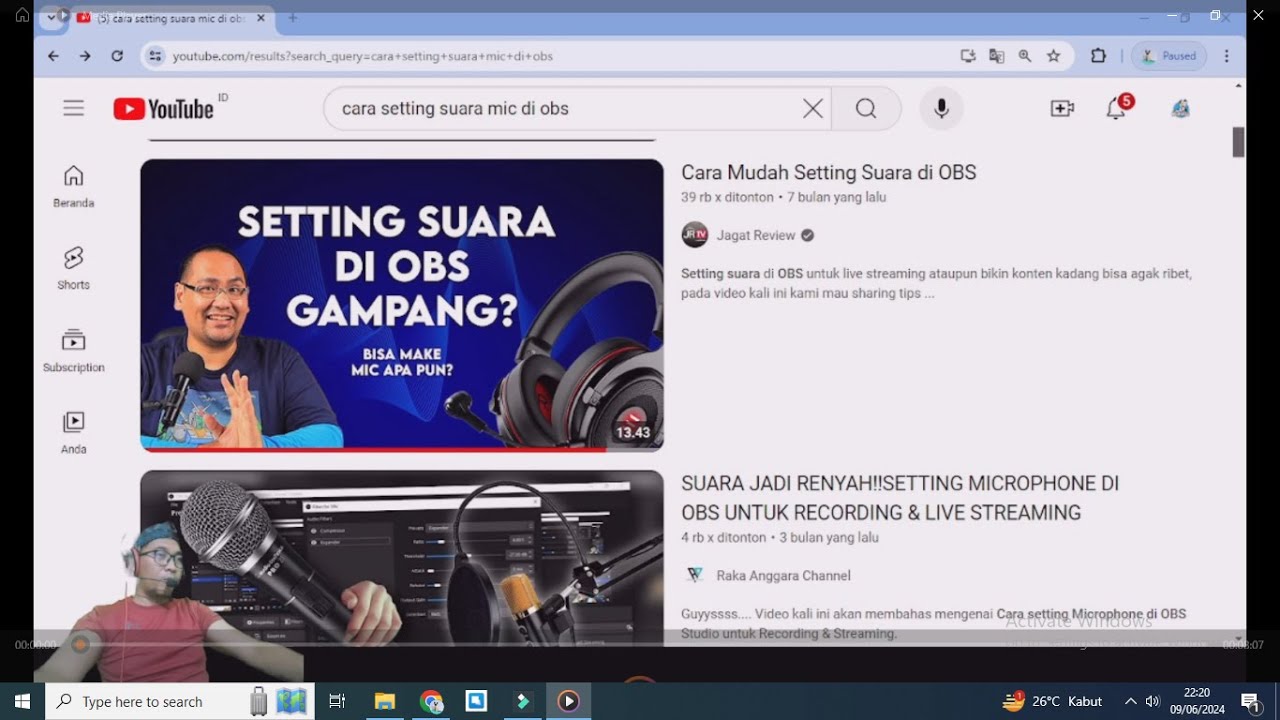Click the Raka Anggara channel avatar
Viewport: 1280px width, 720px height.
(694, 575)
